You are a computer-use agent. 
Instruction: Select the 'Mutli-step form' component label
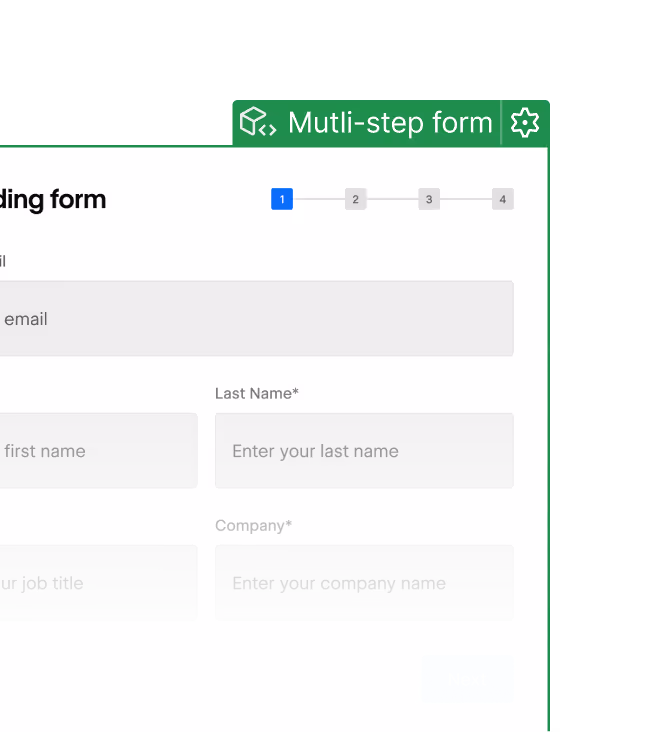[x=390, y=123]
